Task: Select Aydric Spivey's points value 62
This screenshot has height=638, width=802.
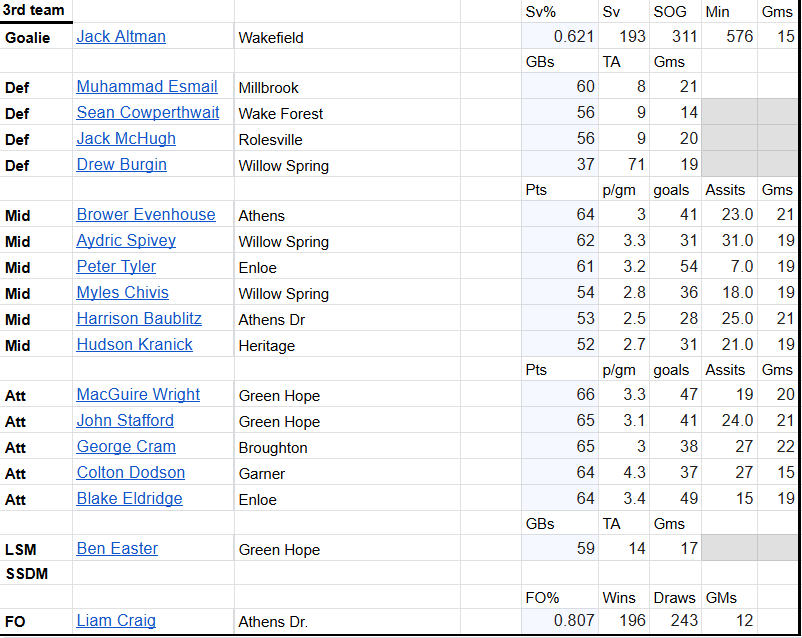Action: point(560,241)
